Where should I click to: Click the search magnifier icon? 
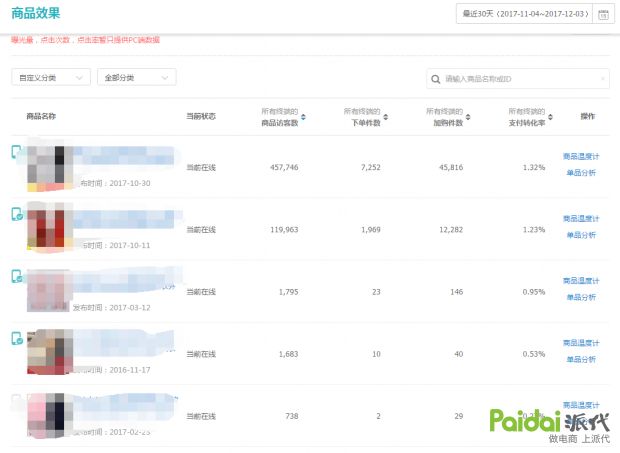pyautogui.click(x=435, y=79)
